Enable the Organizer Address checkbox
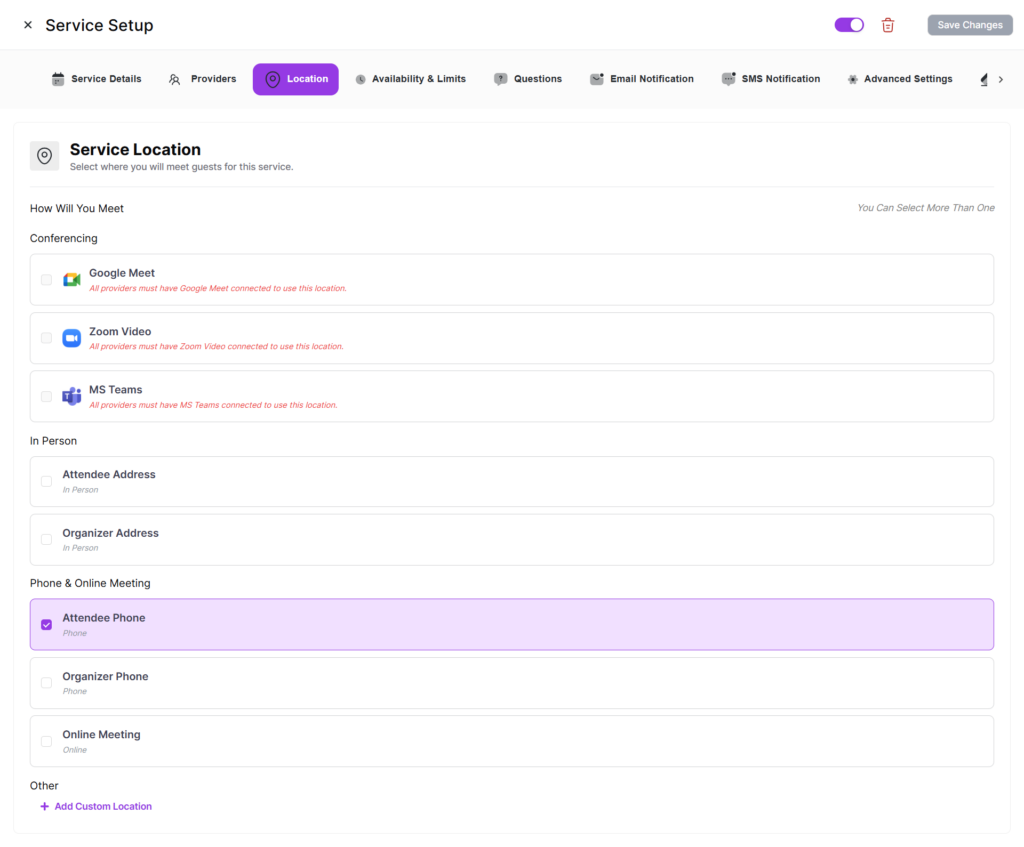Screen dimensions: 1024x847 (x=46, y=540)
